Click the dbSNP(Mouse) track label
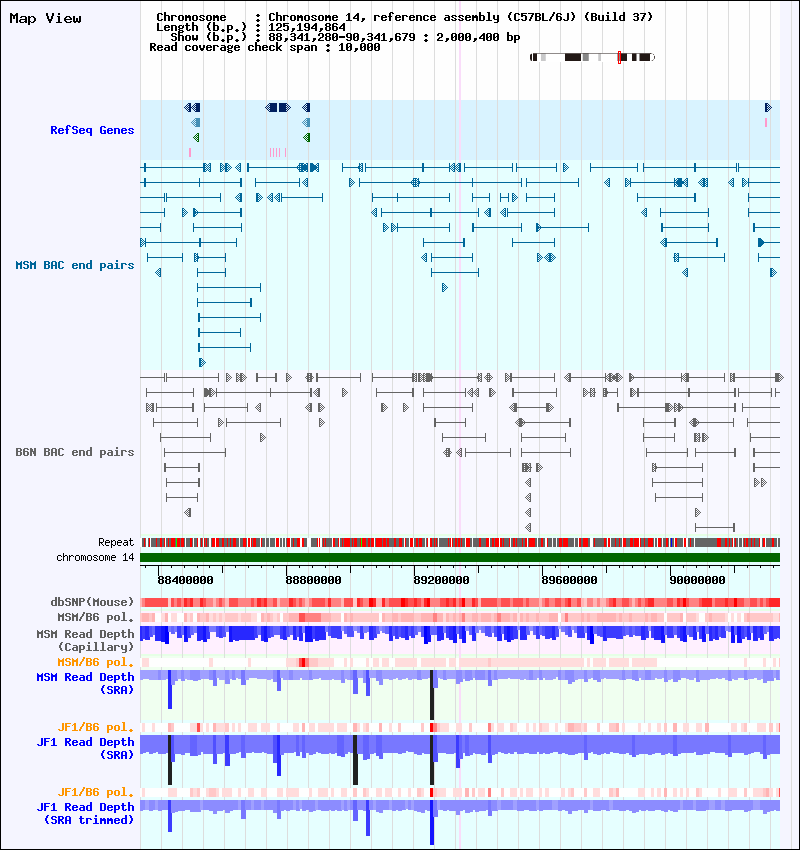The height and width of the screenshot is (850, 800). pyautogui.click(x=92, y=602)
